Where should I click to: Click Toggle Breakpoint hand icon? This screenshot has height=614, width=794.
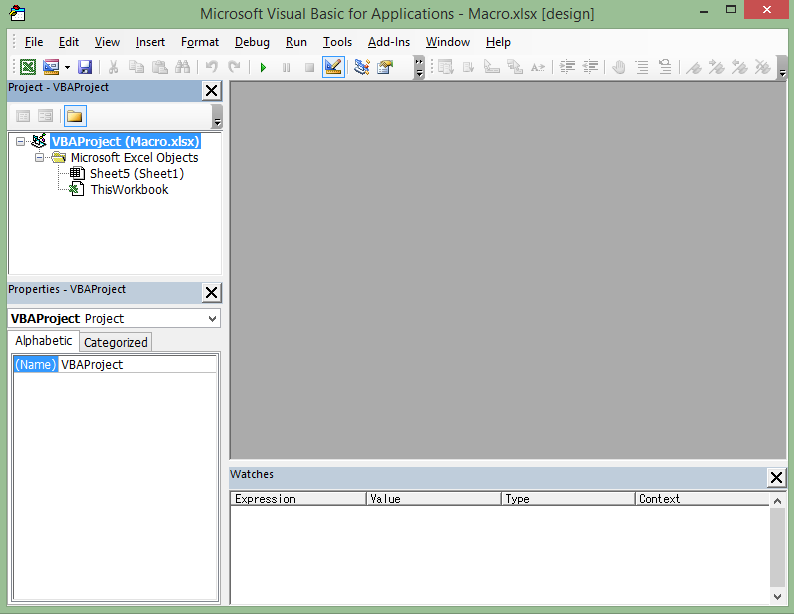pyautogui.click(x=619, y=67)
